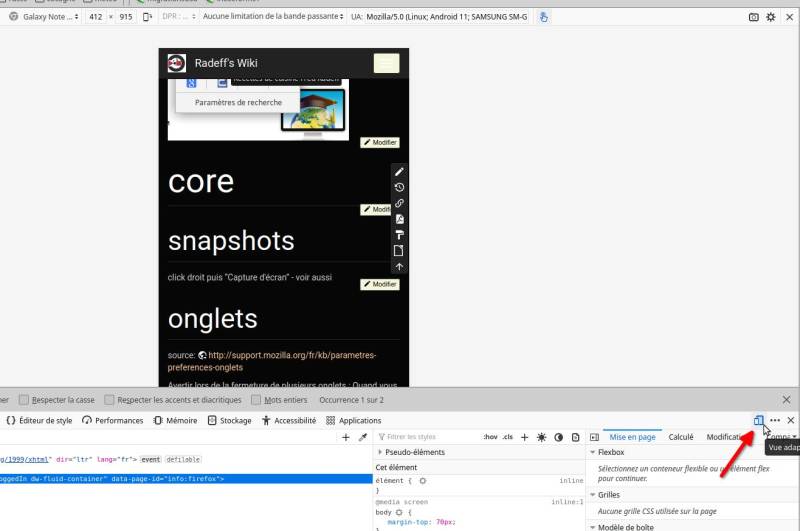Rotate the viewport orientation icon
This screenshot has width=800, height=531.
point(147,17)
